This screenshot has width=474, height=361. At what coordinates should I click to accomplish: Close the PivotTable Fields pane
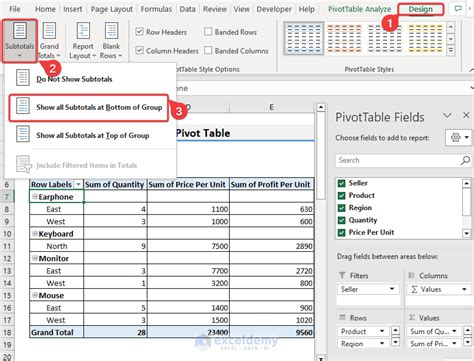click(466, 115)
